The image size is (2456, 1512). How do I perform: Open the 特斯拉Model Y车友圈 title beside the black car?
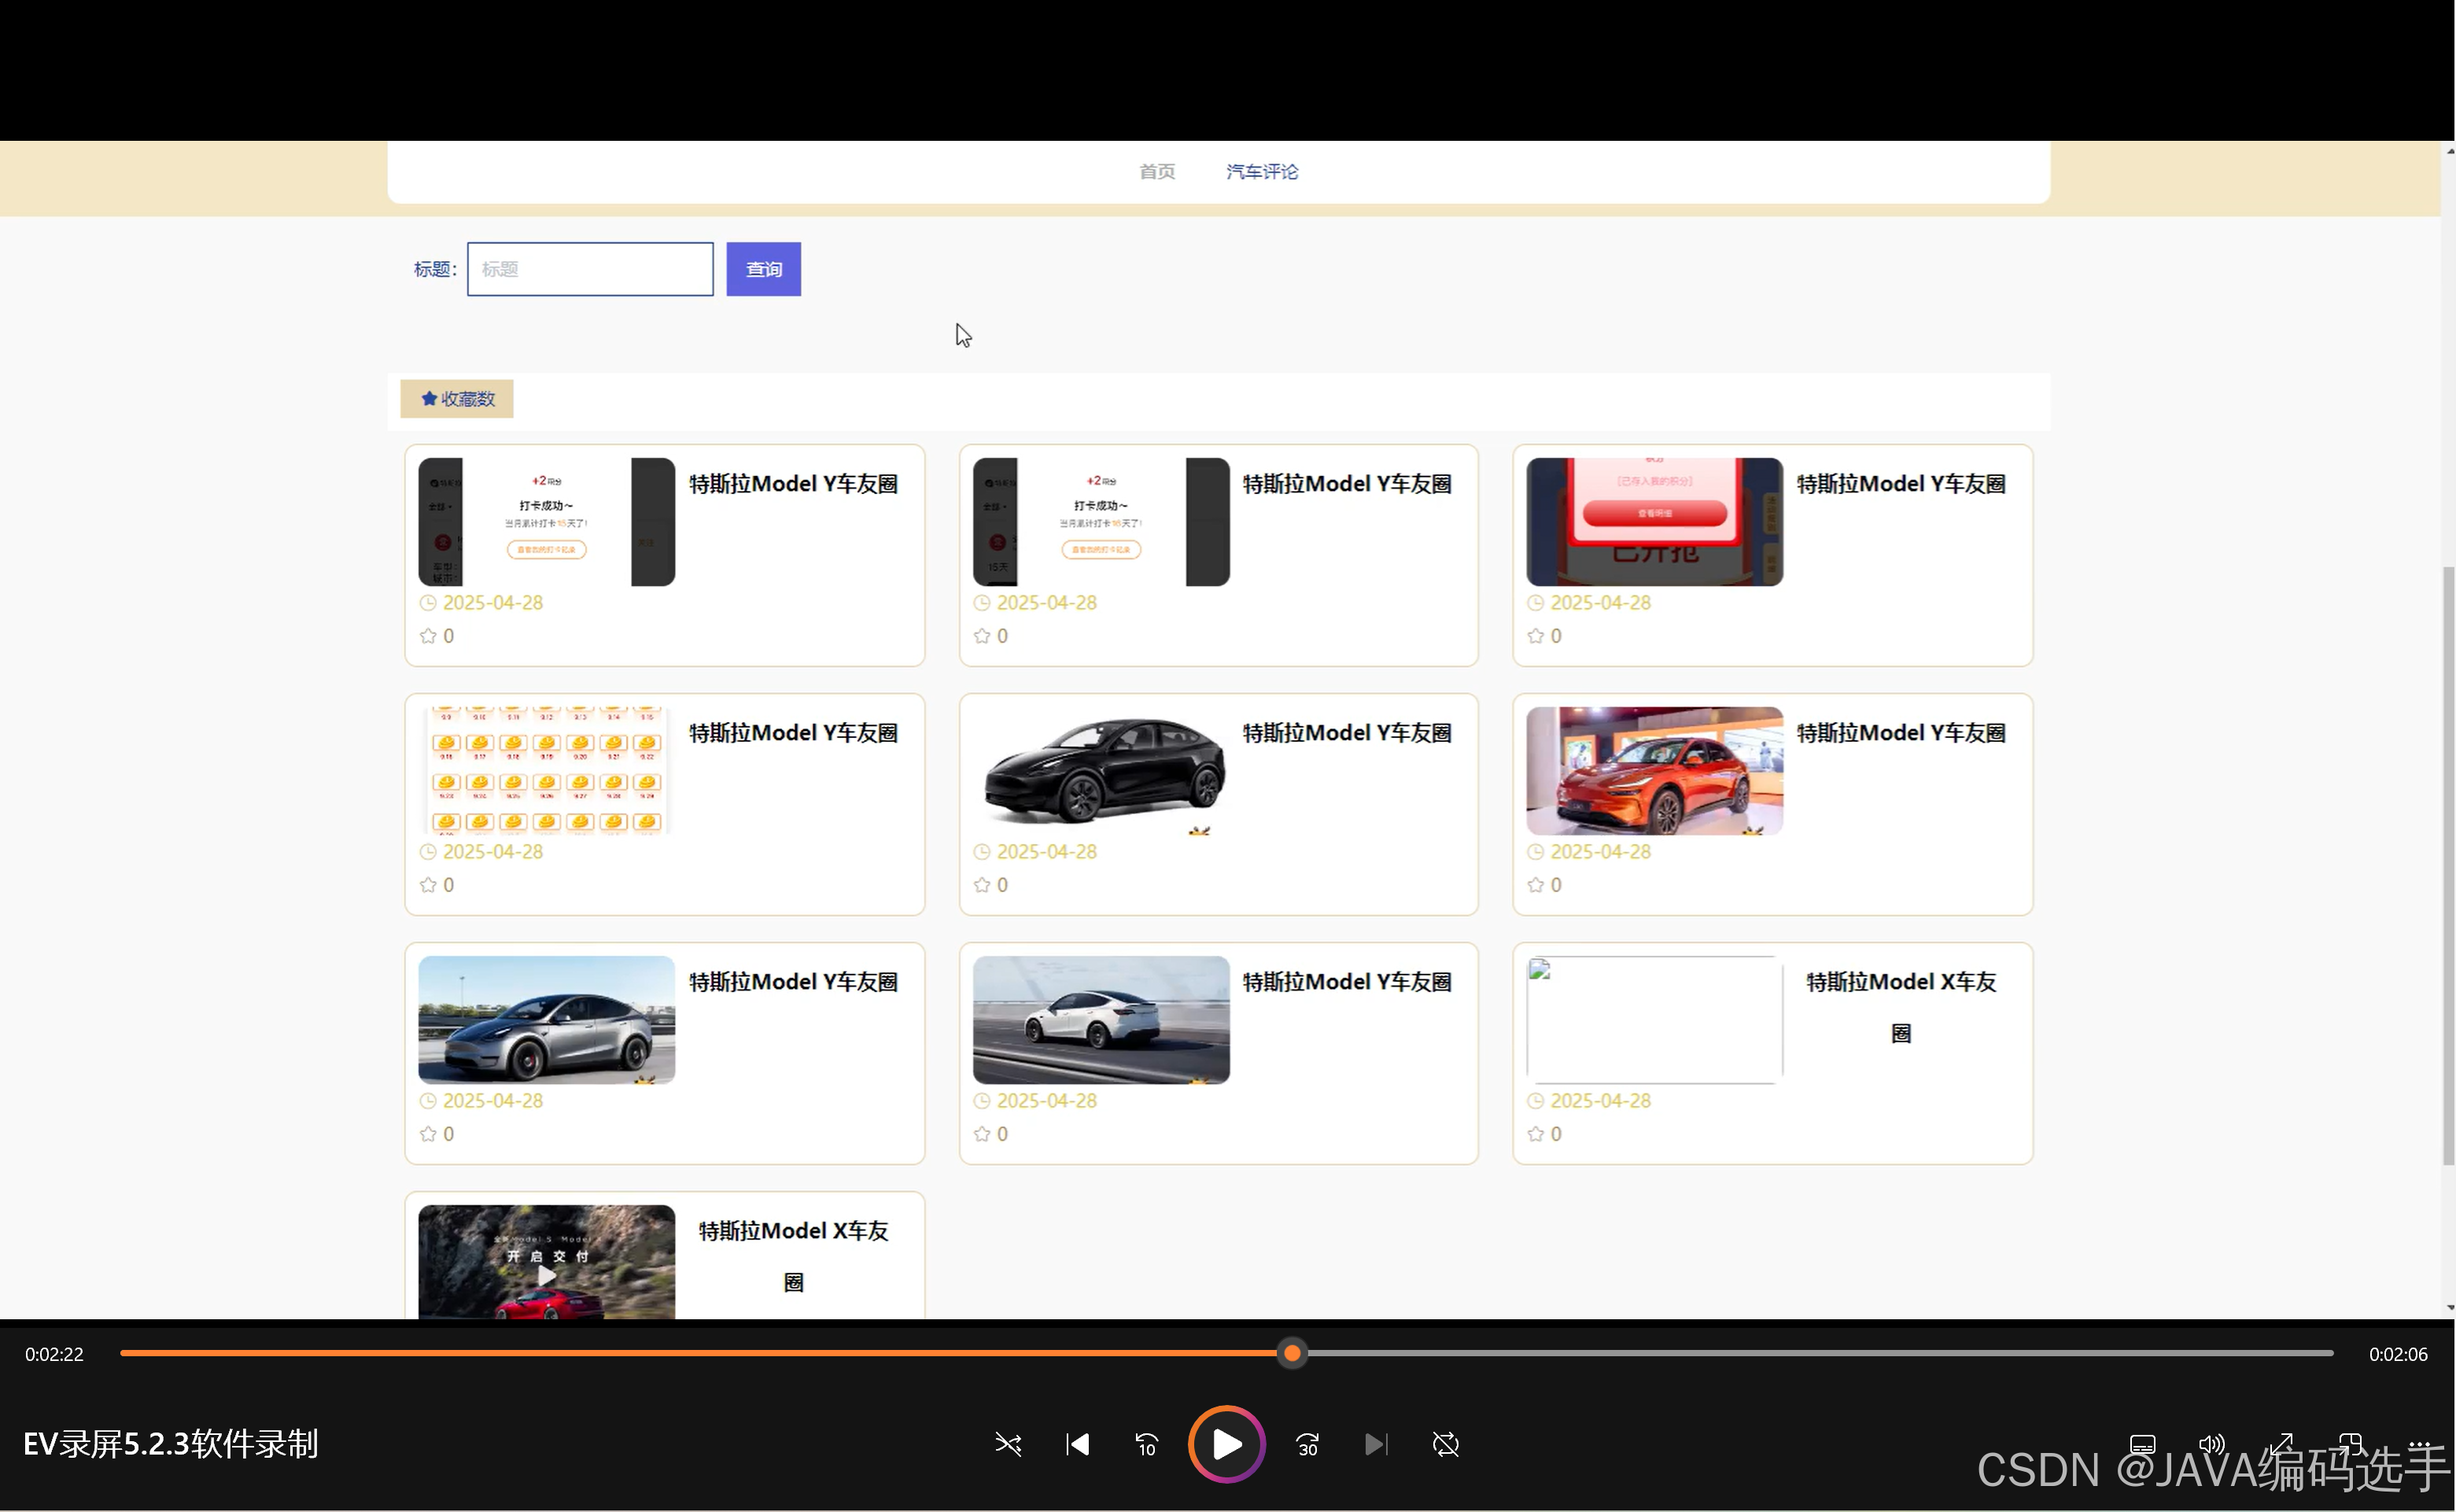(x=1347, y=733)
